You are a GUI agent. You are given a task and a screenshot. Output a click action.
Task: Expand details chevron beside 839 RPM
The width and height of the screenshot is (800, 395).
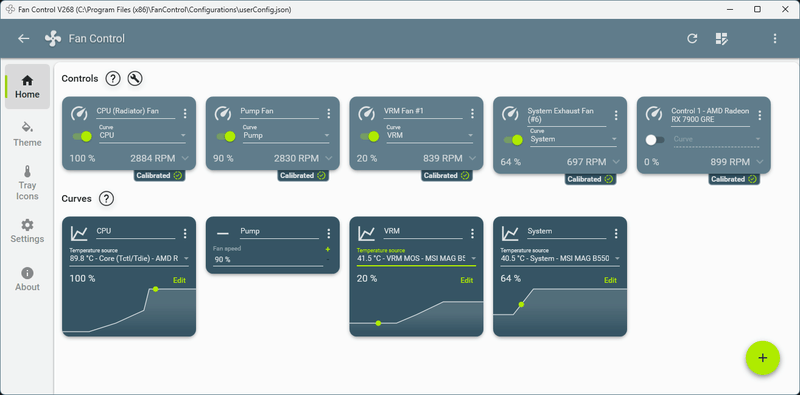(472, 159)
